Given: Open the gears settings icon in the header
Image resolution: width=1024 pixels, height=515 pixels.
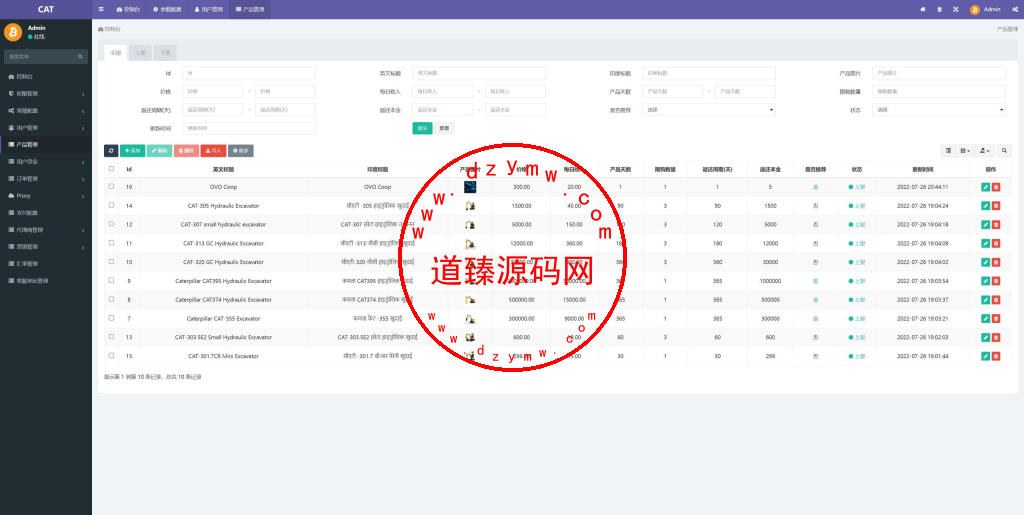Looking at the screenshot, I should pyautogui.click(x=1014, y=9).
